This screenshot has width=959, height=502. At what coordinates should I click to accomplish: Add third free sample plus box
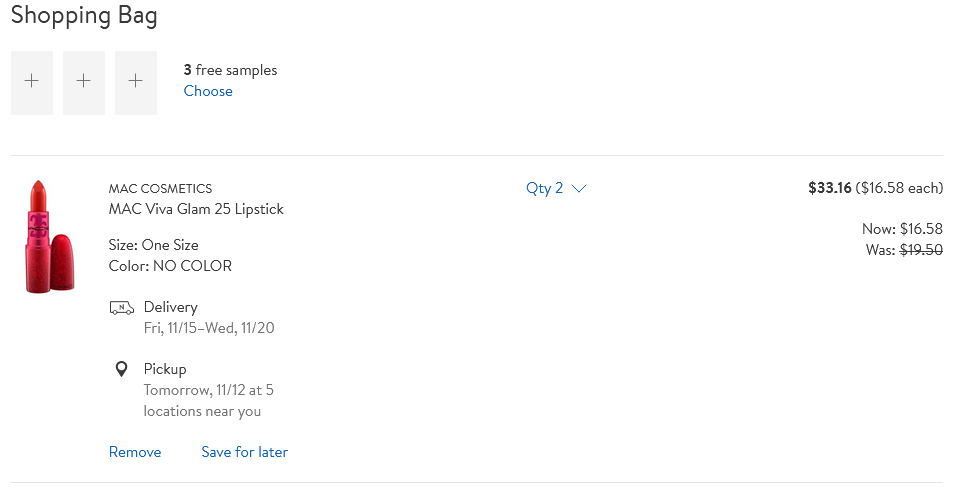click(136, 83)
